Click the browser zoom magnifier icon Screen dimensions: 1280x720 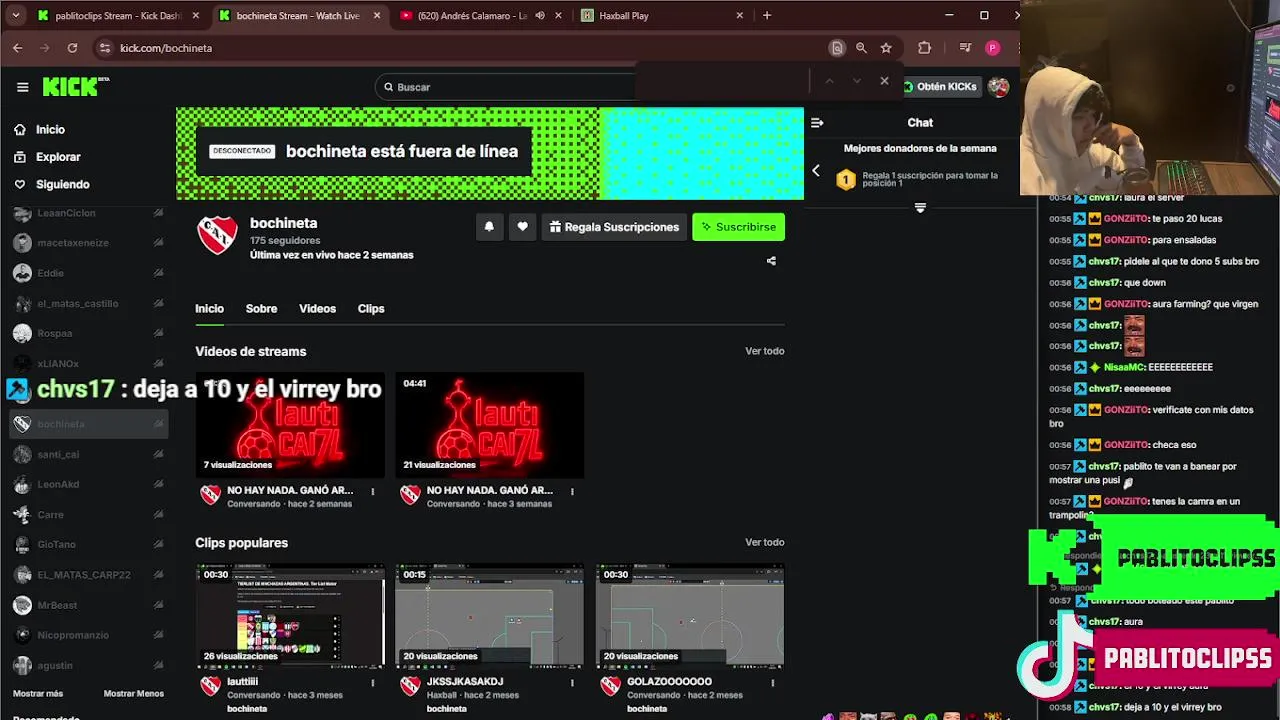tap(861, 48)
